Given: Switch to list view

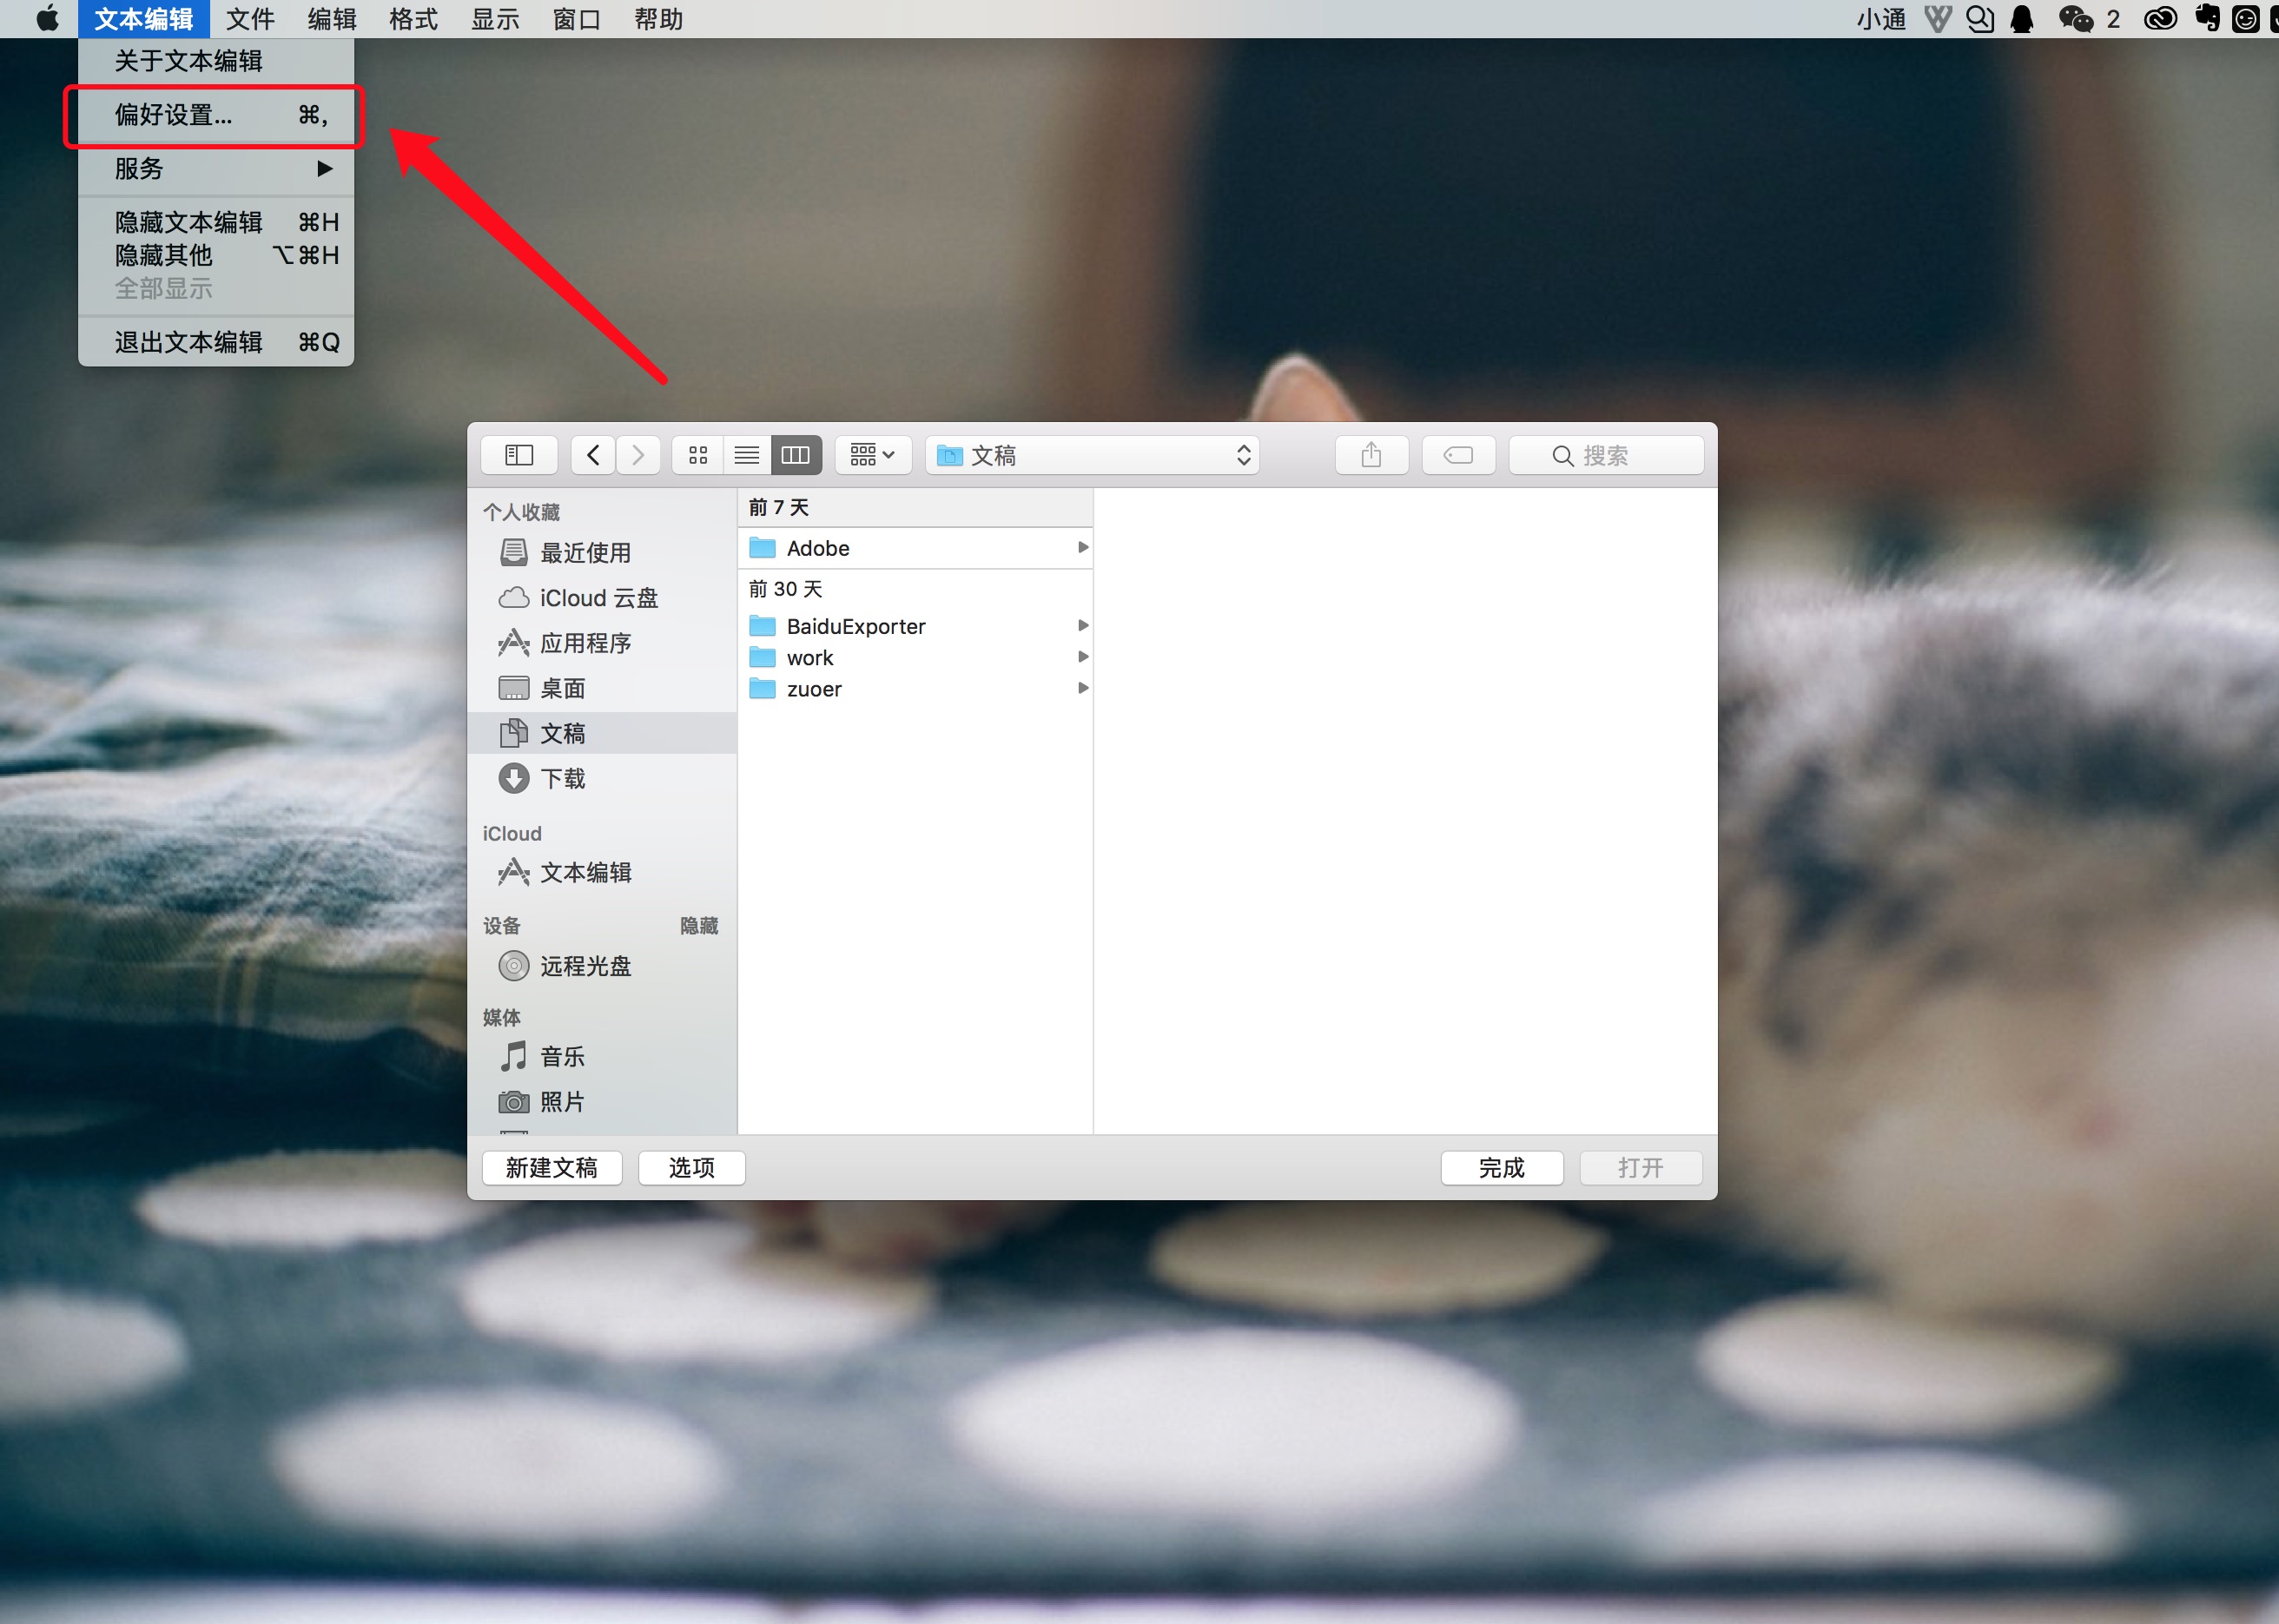Looking at the screenshot, I should [x=747, y=455].
